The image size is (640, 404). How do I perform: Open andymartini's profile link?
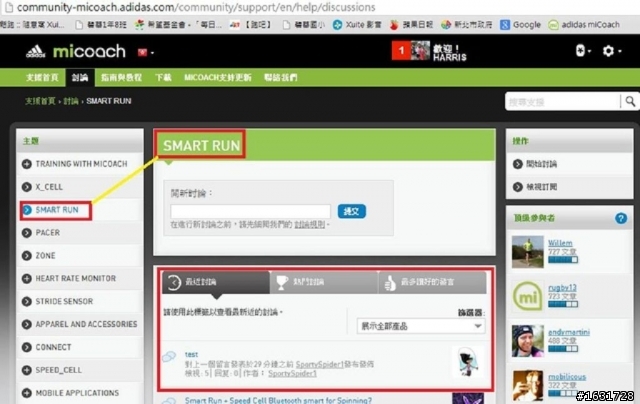coord(569,332)
